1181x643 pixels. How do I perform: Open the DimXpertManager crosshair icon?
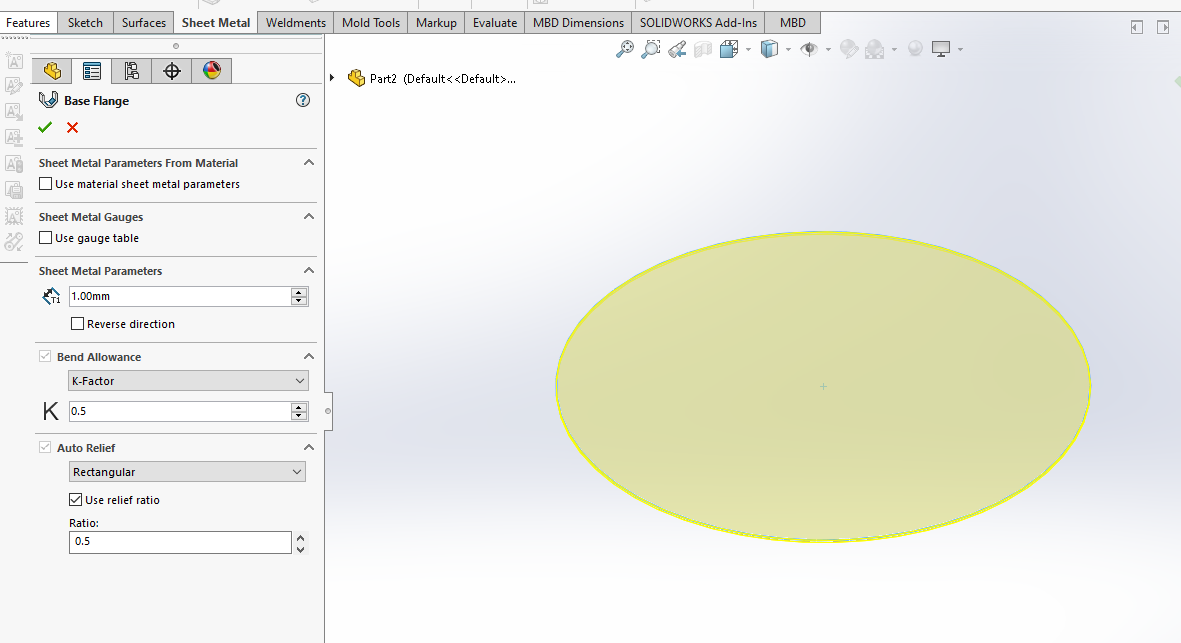[x=172, y=70]
